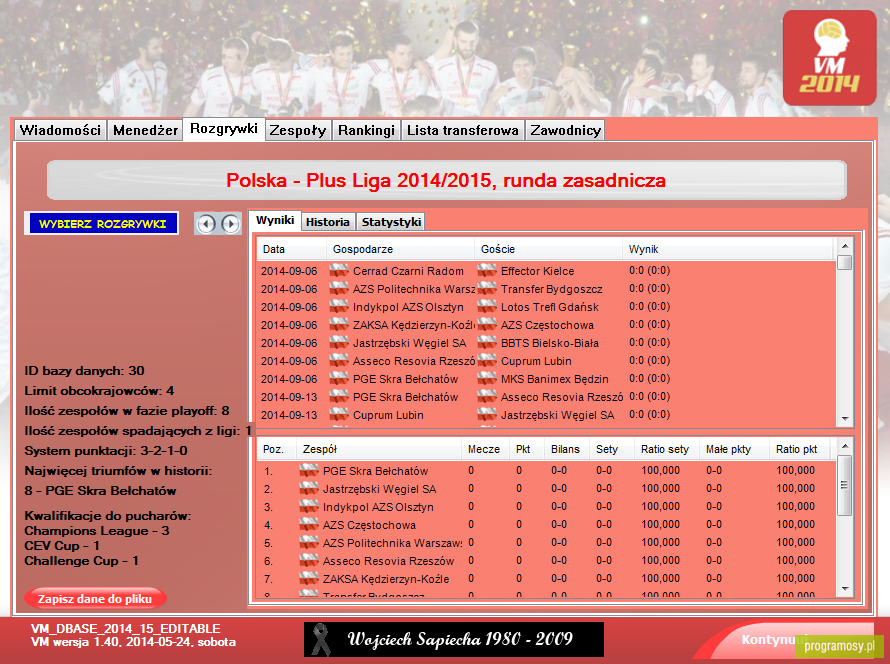Screen dimensions: 890x664
Task: Click the Sety column header
Action: (612, 449)
